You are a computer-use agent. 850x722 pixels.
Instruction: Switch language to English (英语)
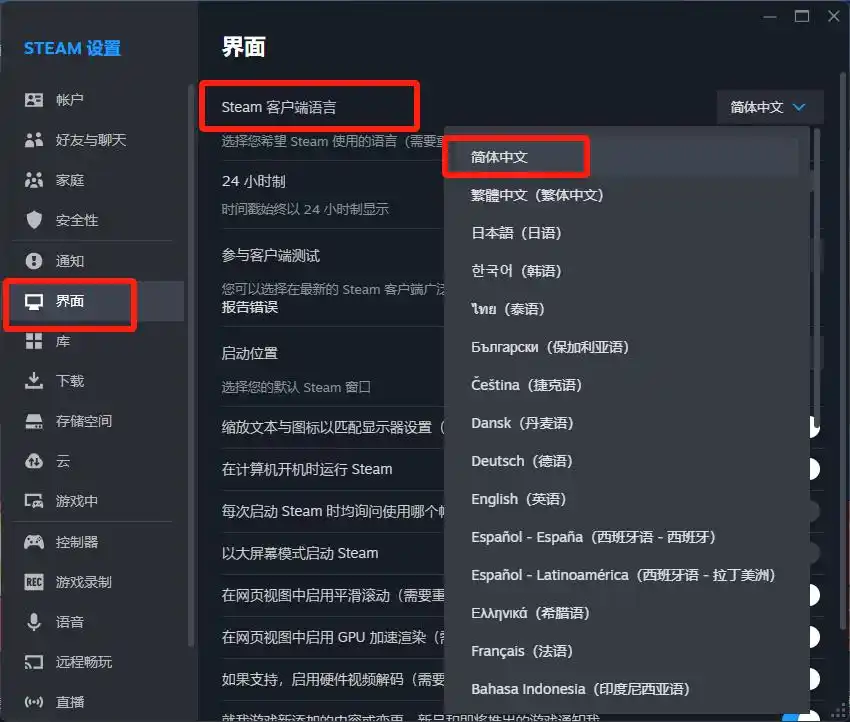[x=621, y=499]
